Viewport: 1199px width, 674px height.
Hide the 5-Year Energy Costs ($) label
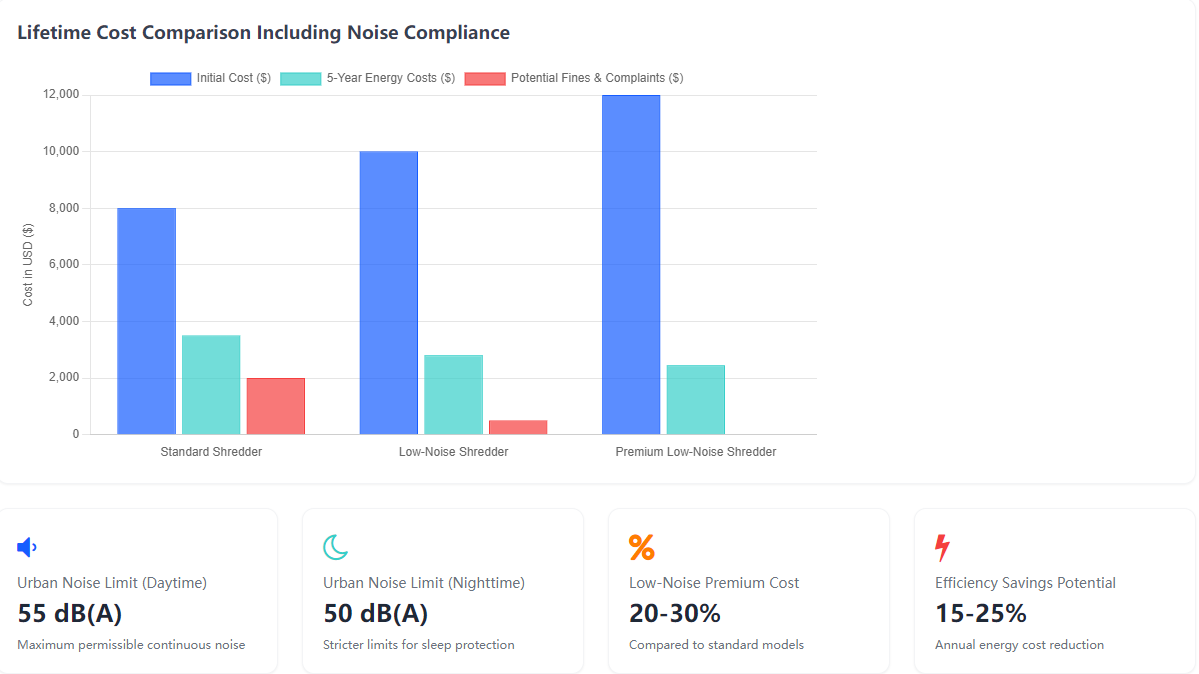(x=391, y=78)
